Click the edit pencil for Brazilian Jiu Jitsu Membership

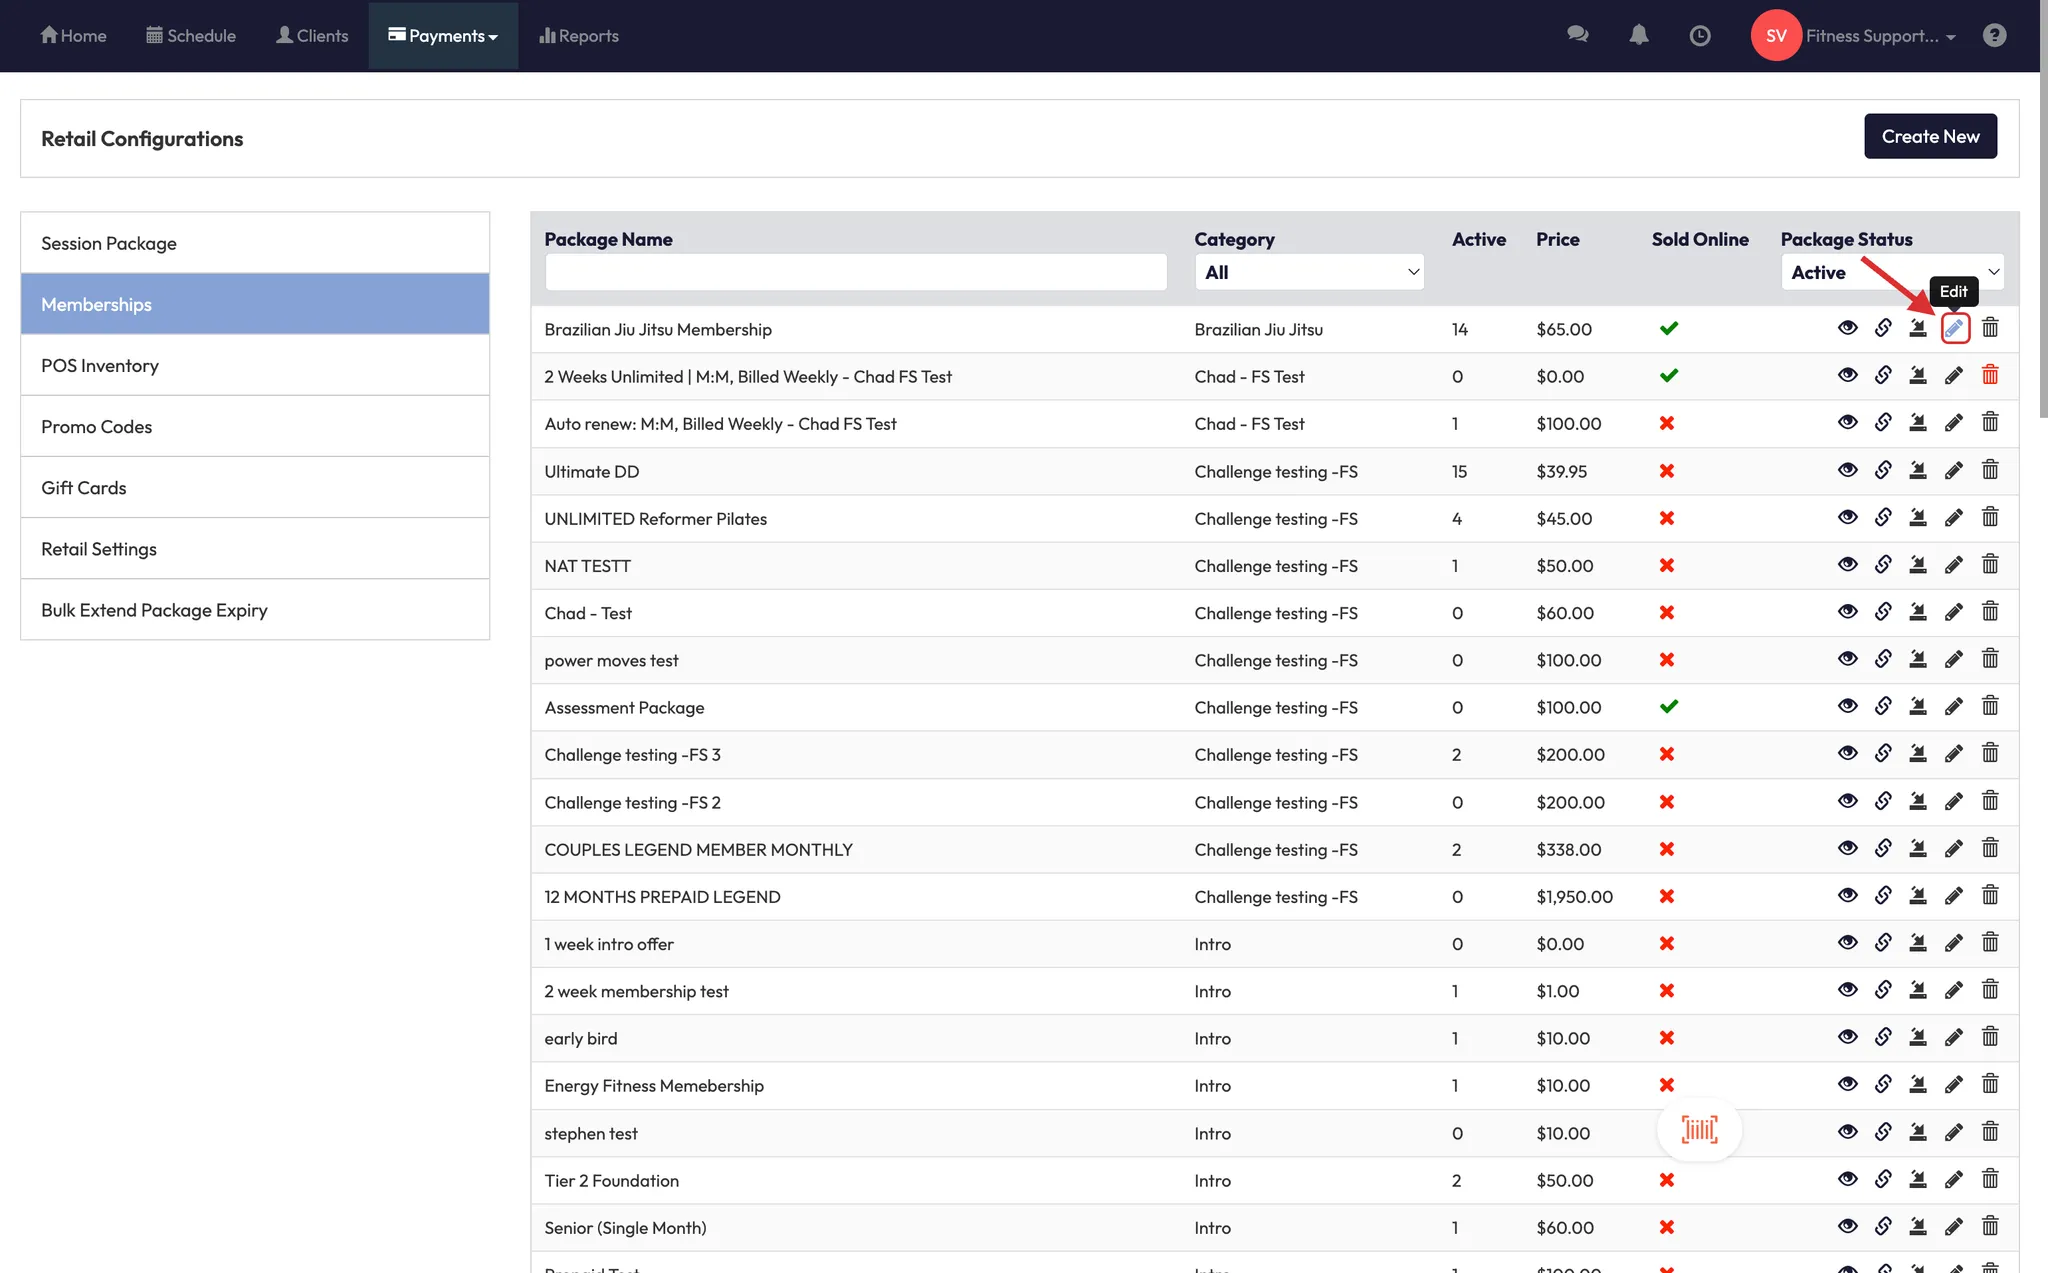[x=1954, y=328]
